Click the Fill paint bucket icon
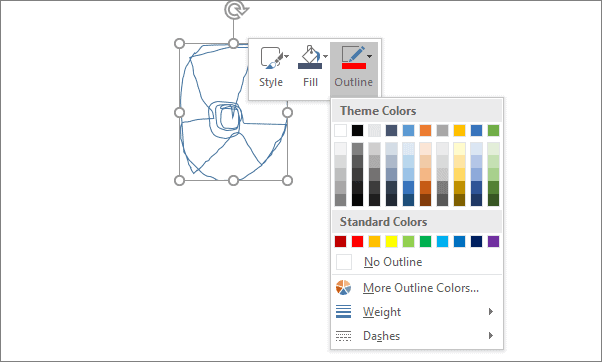The image size is (602, 362). (x=310, y=58)
